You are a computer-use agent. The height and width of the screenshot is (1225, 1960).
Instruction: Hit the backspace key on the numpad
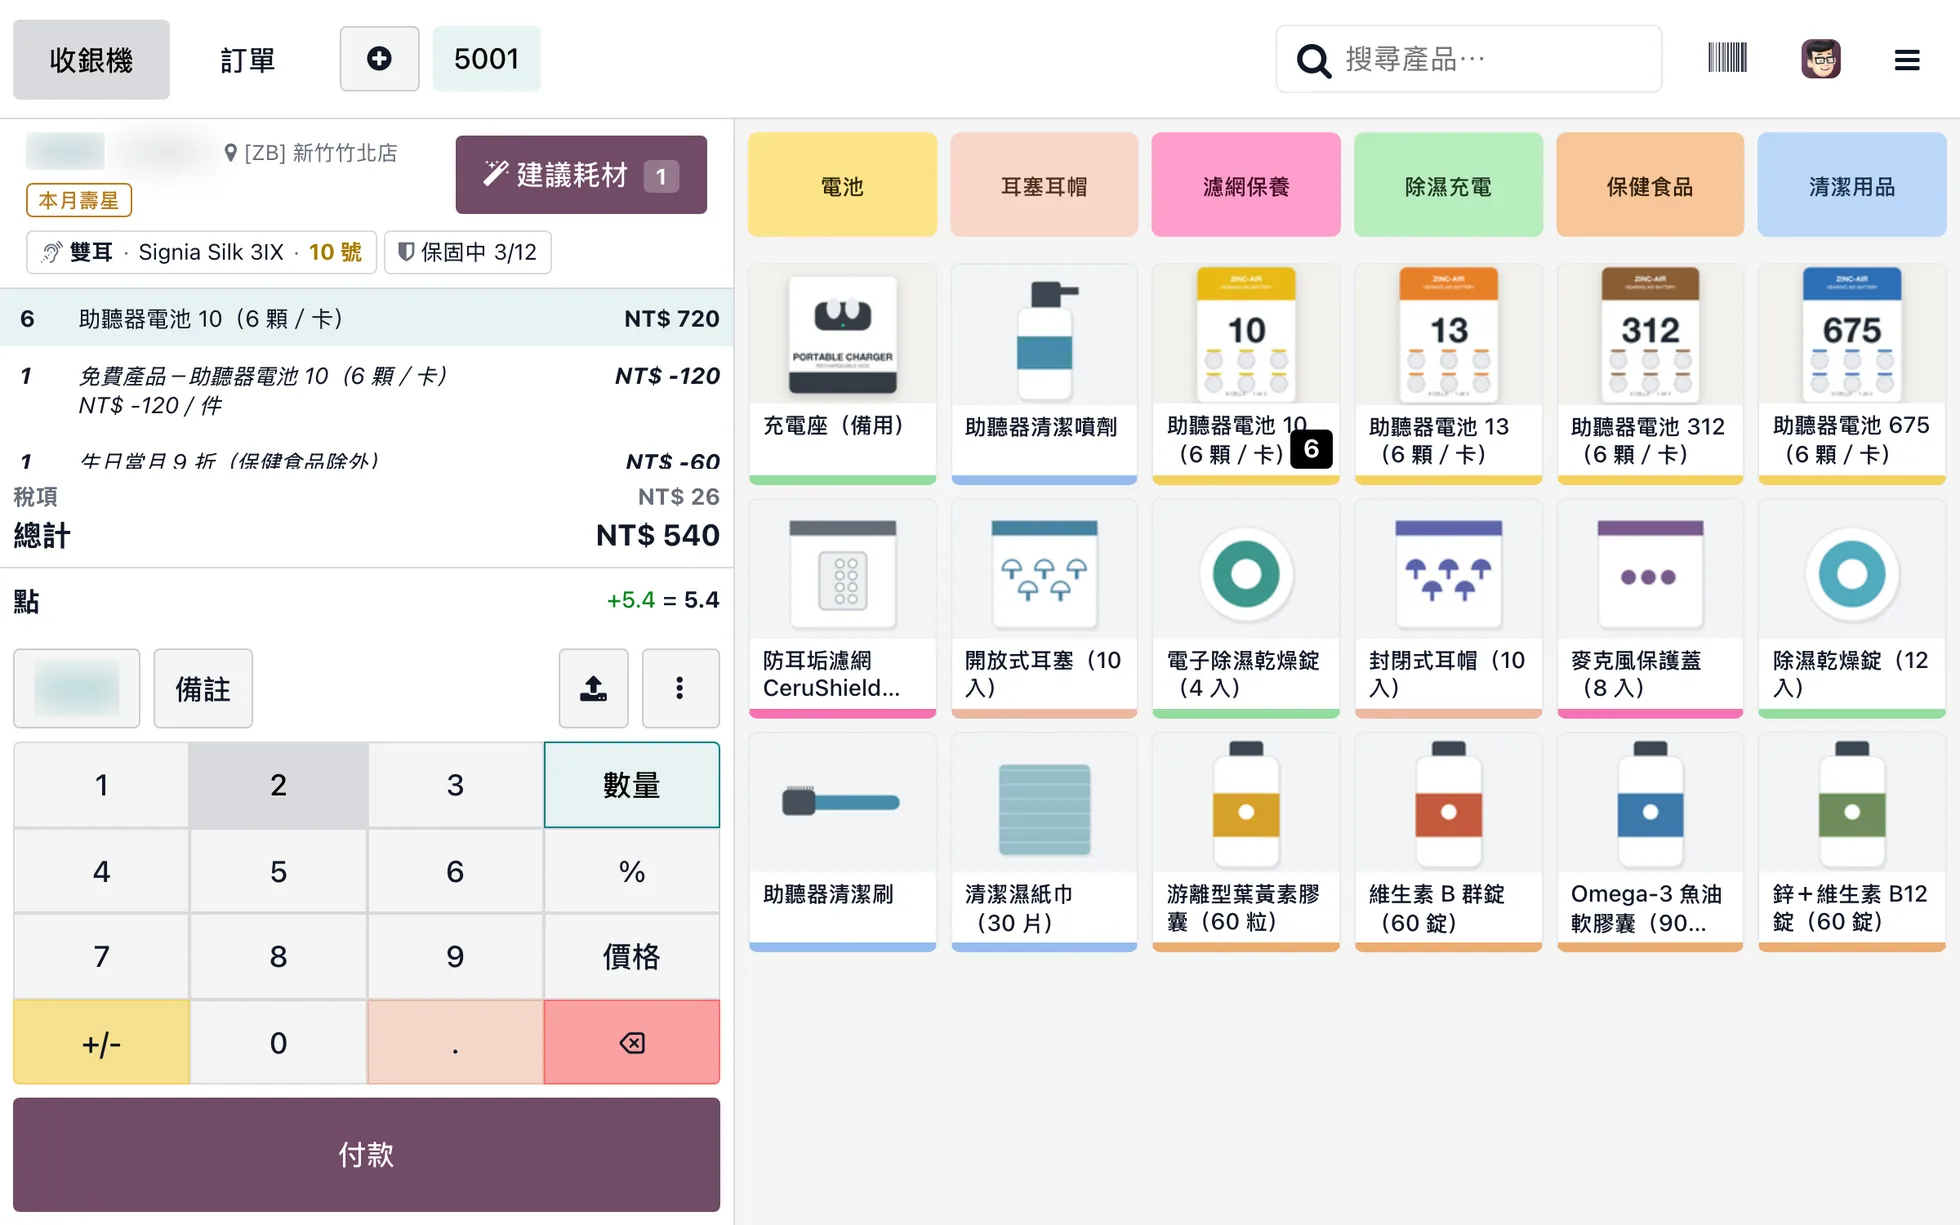[632, 1042]
